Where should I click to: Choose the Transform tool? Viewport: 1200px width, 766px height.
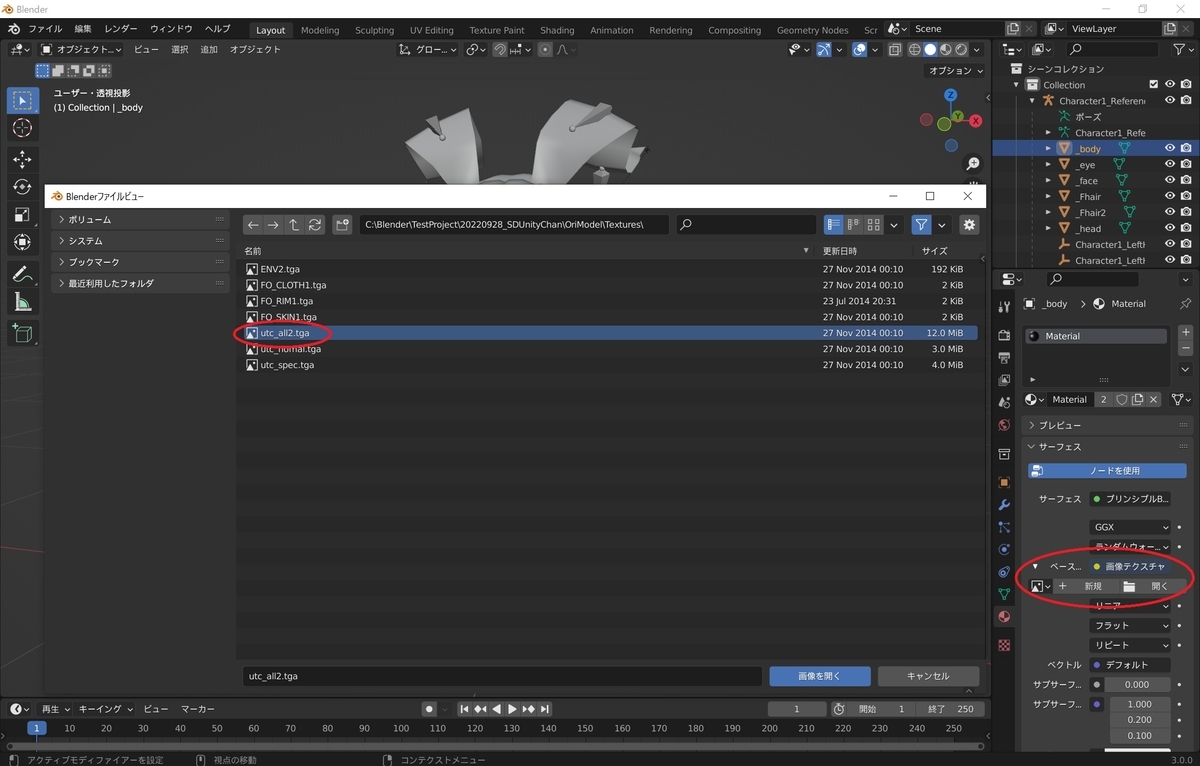22,242
